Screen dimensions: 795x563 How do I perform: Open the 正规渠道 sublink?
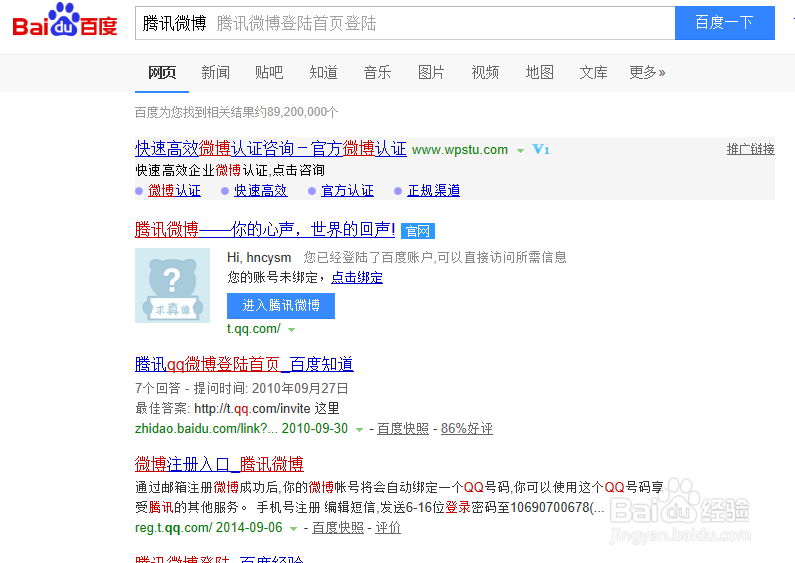[433, 191]
